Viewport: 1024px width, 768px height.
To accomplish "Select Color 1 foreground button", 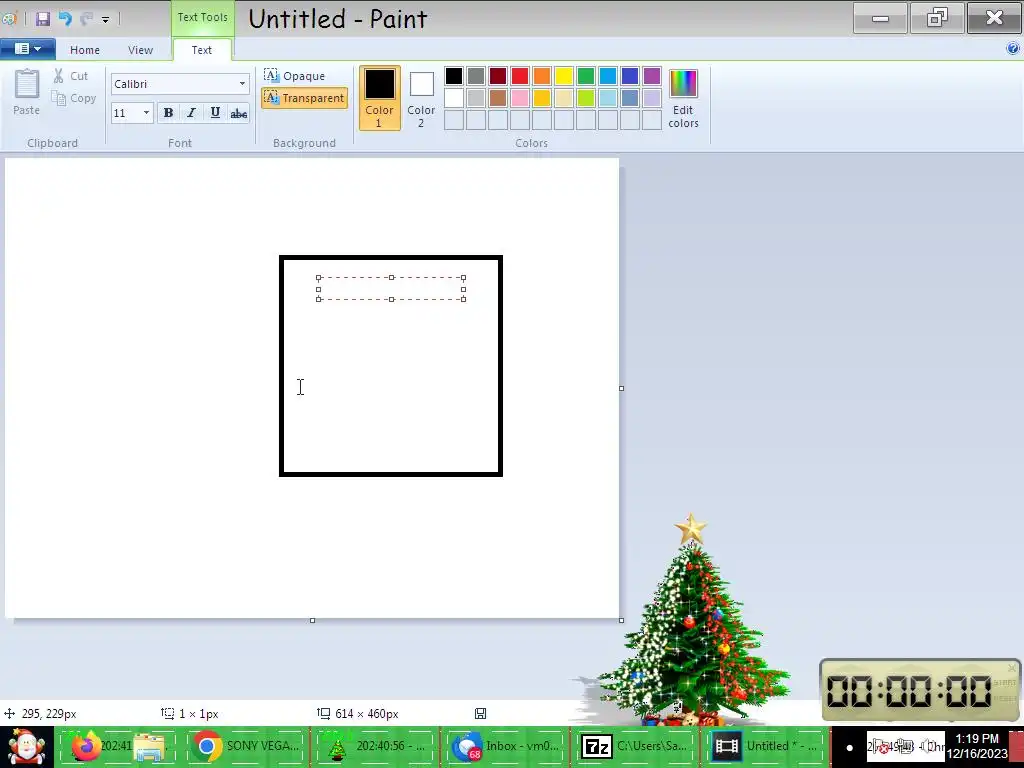I will tap(379, 98).
